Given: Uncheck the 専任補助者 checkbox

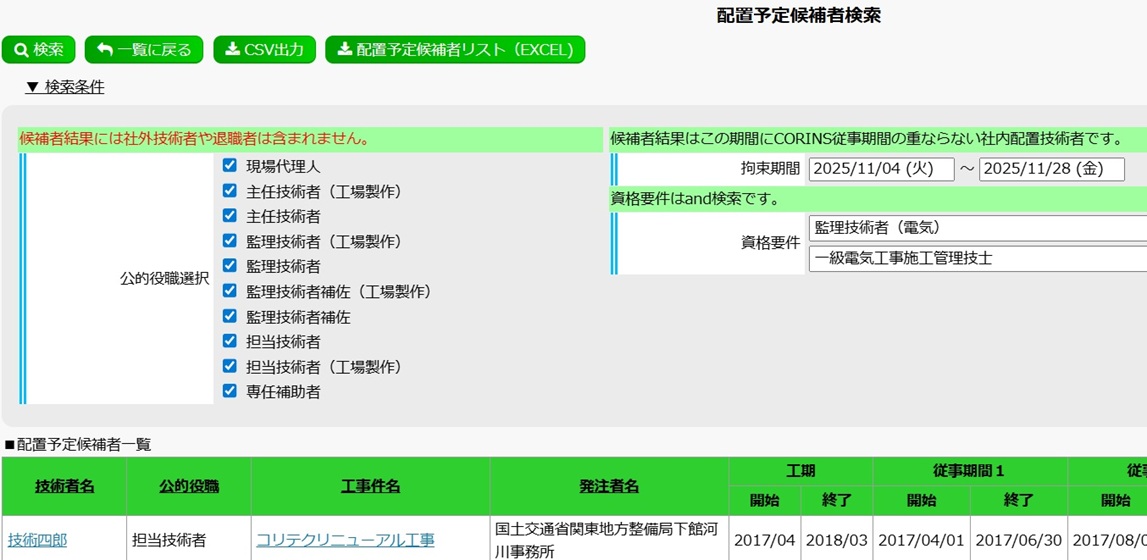Looking at the screenshot, I should (x=230, y=391).
